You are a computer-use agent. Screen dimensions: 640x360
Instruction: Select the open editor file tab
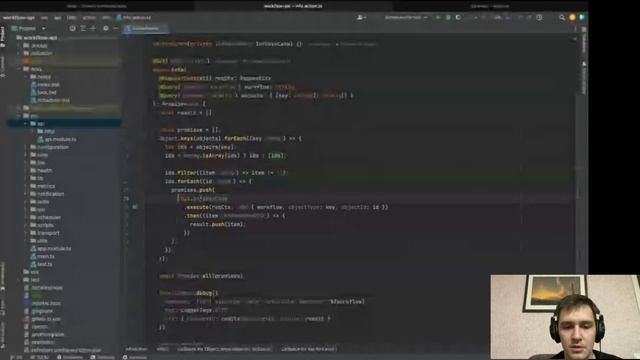pyautogui.click(x=145, y=29)
